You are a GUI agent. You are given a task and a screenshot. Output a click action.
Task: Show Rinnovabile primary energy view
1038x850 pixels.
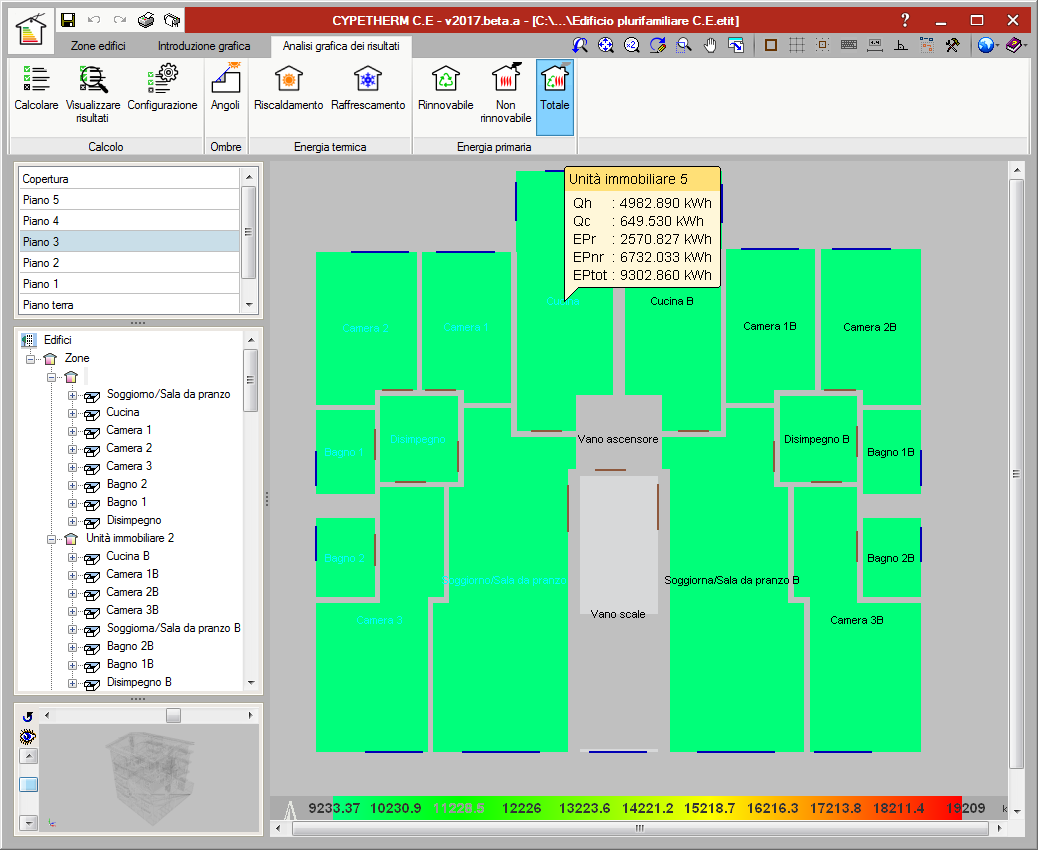coord(446,89)
